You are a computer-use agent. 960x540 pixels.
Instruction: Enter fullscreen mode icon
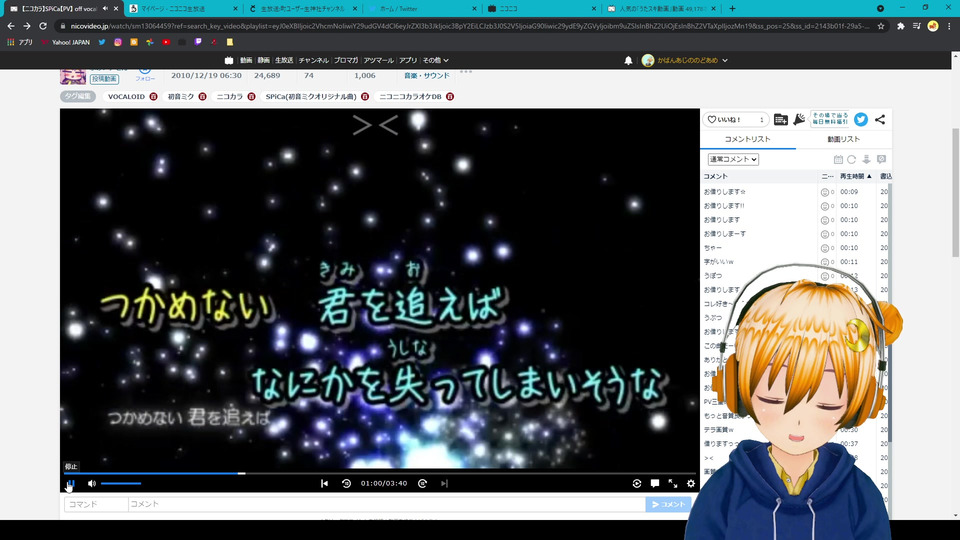tap(673, 484)
